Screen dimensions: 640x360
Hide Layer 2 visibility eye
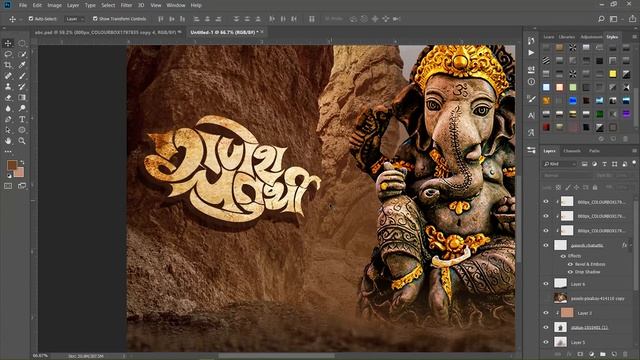coord(546,313)
